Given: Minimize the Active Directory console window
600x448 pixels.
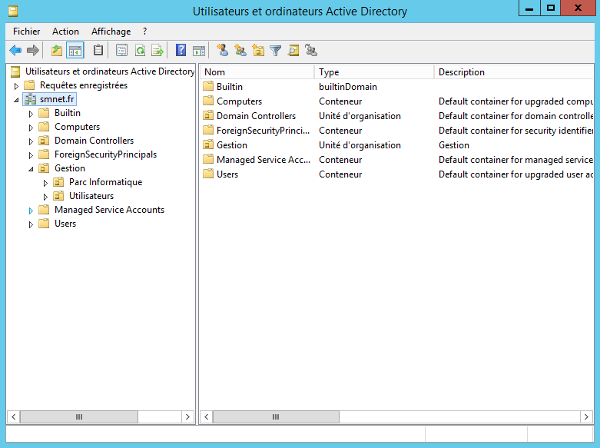Looking at the screenshot, I should (529, 8).
